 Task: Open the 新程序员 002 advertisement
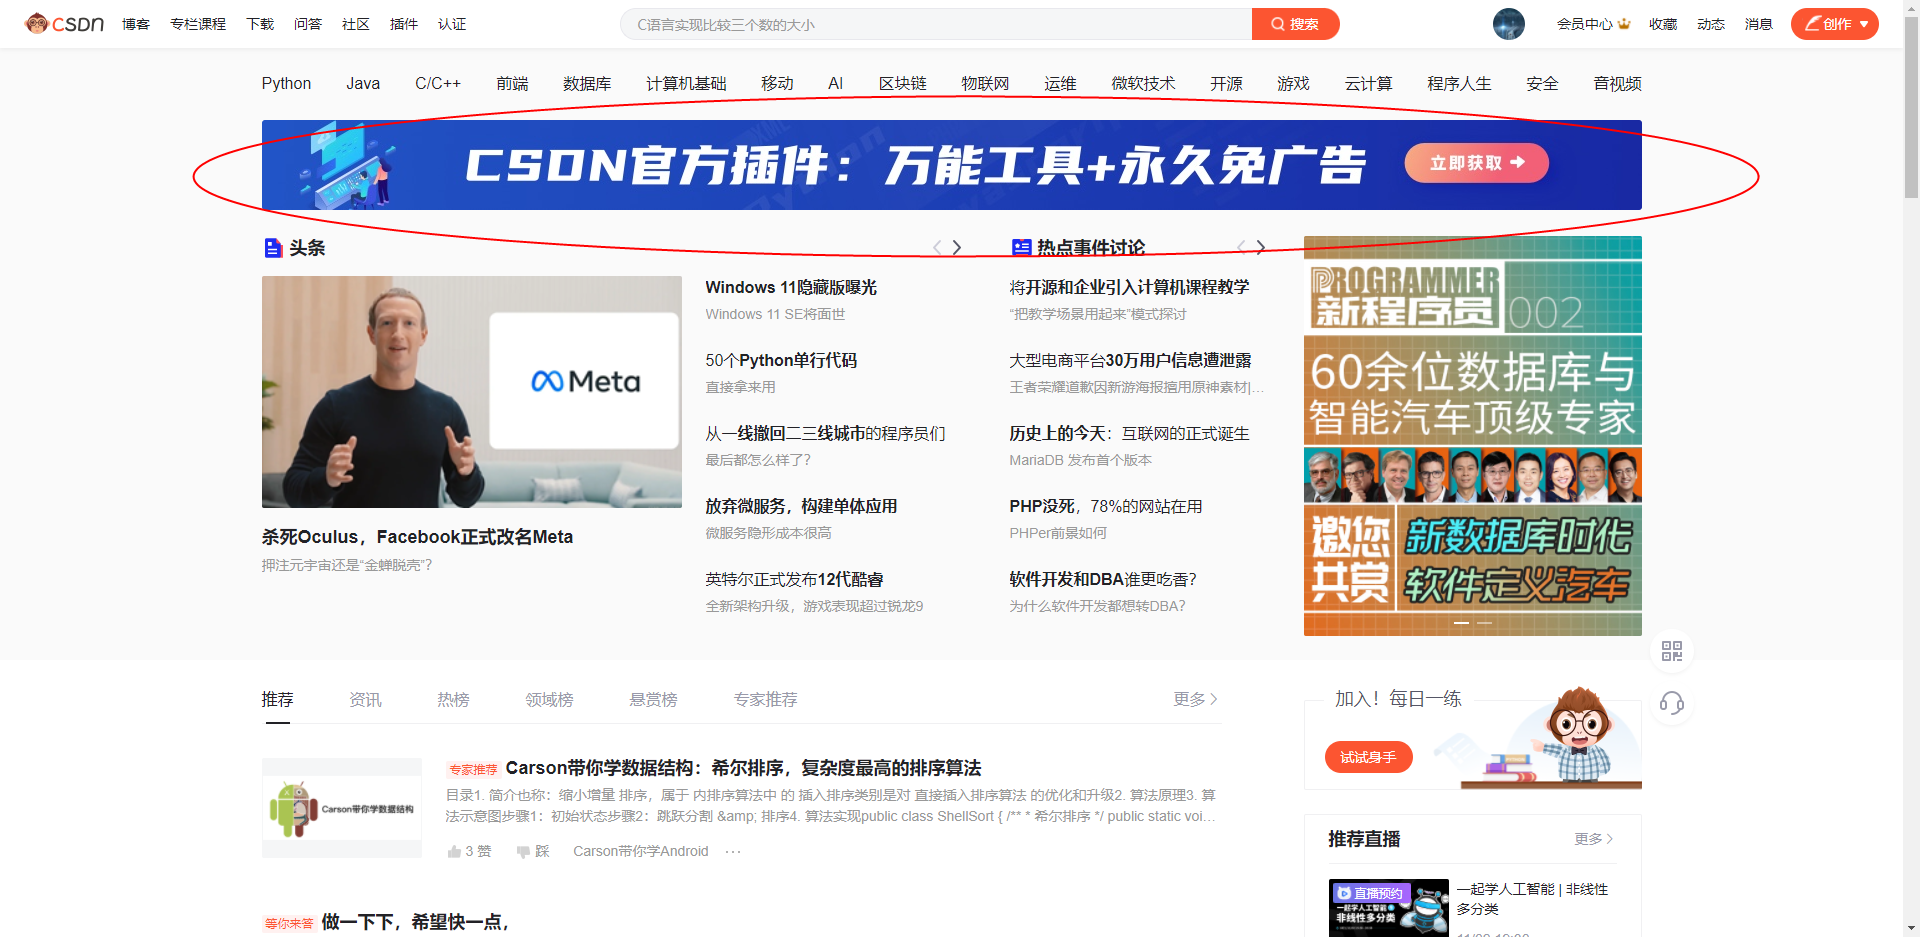point(1473,436)
